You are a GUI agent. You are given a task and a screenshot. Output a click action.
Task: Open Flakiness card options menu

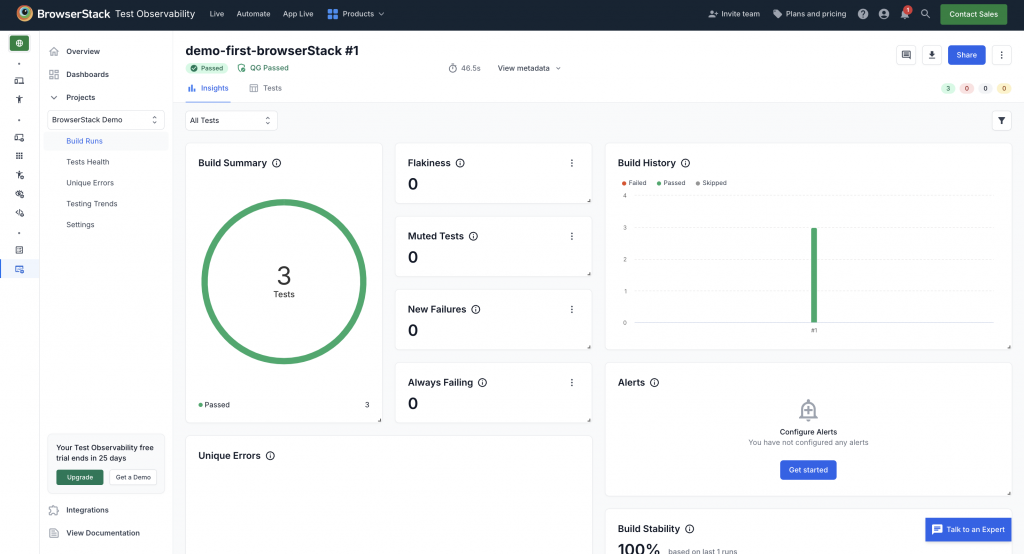[571, 163]
